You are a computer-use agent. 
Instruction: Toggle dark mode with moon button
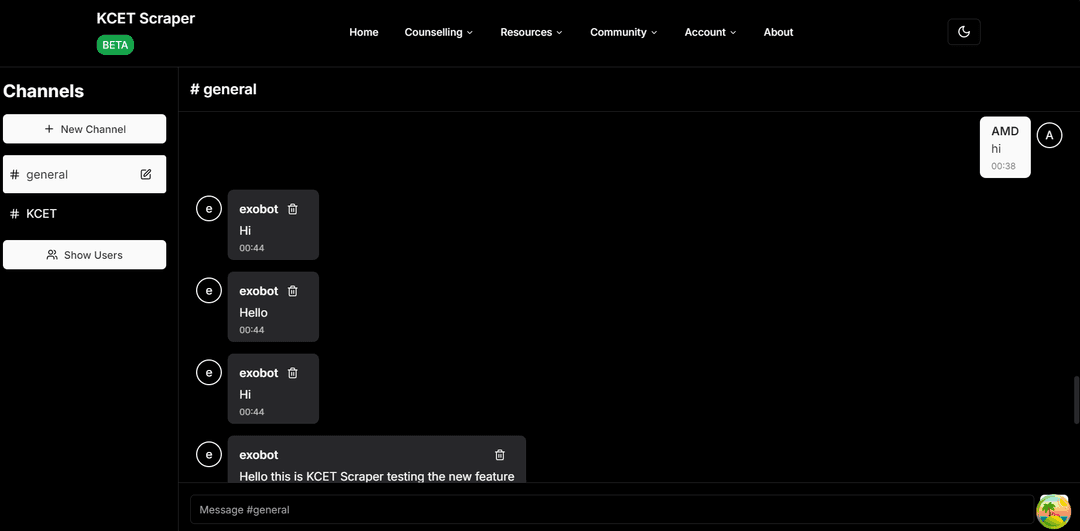click(x=963, y=32)
